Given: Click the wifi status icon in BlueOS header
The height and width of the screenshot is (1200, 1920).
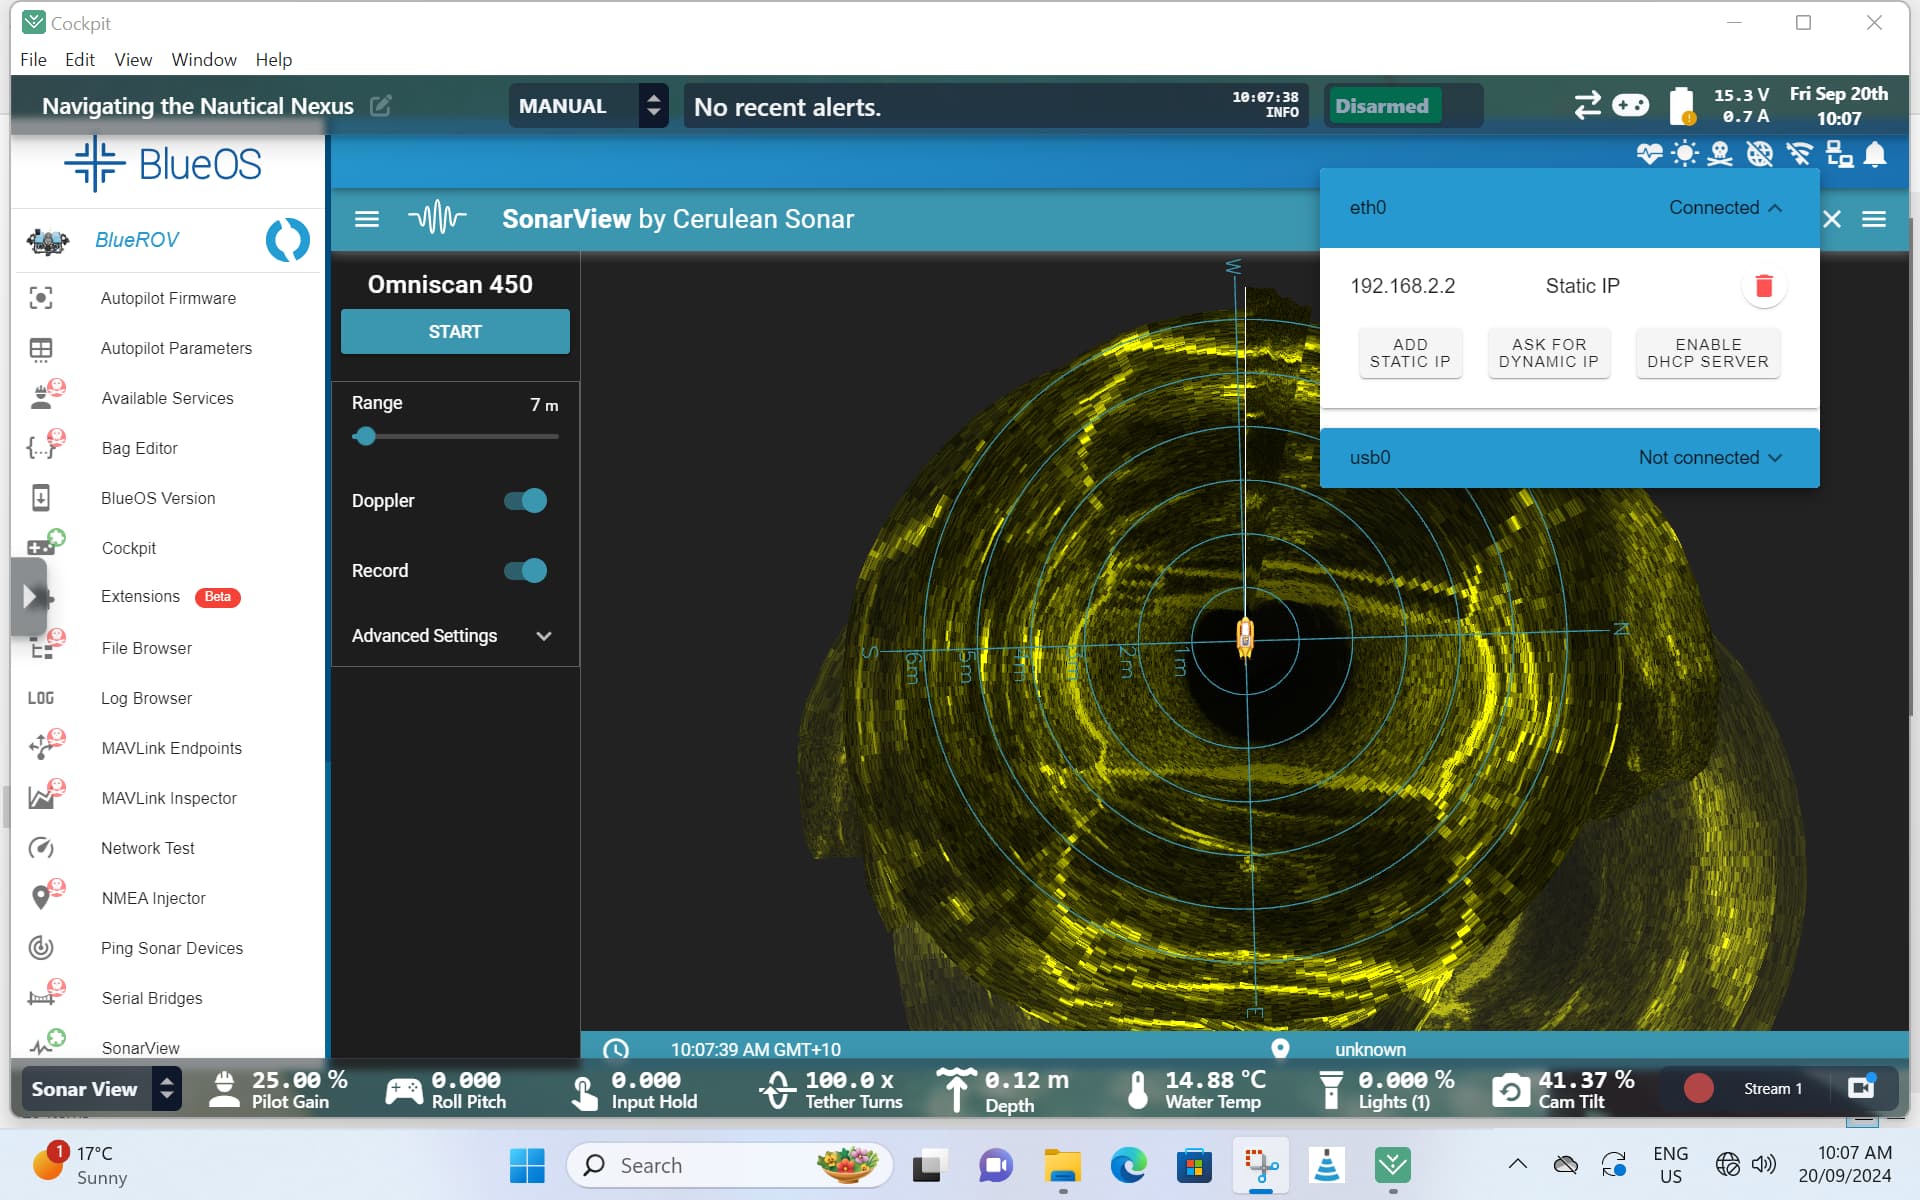Looking at the screenshot, I should click(x=1799, y=154).
